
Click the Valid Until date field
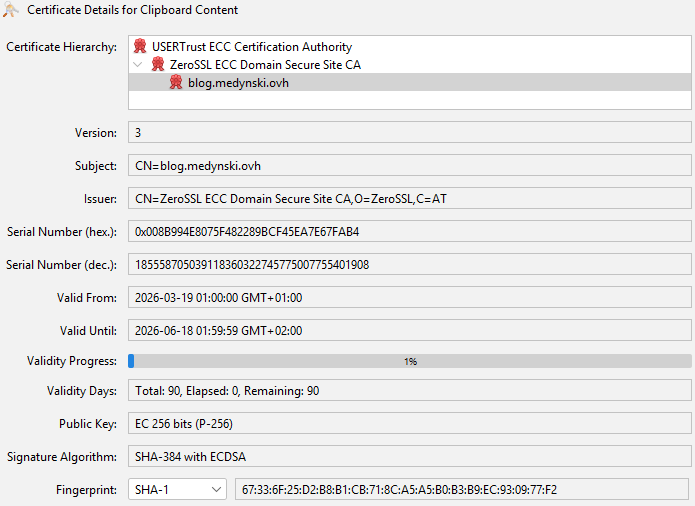click(x=409, y=331)
